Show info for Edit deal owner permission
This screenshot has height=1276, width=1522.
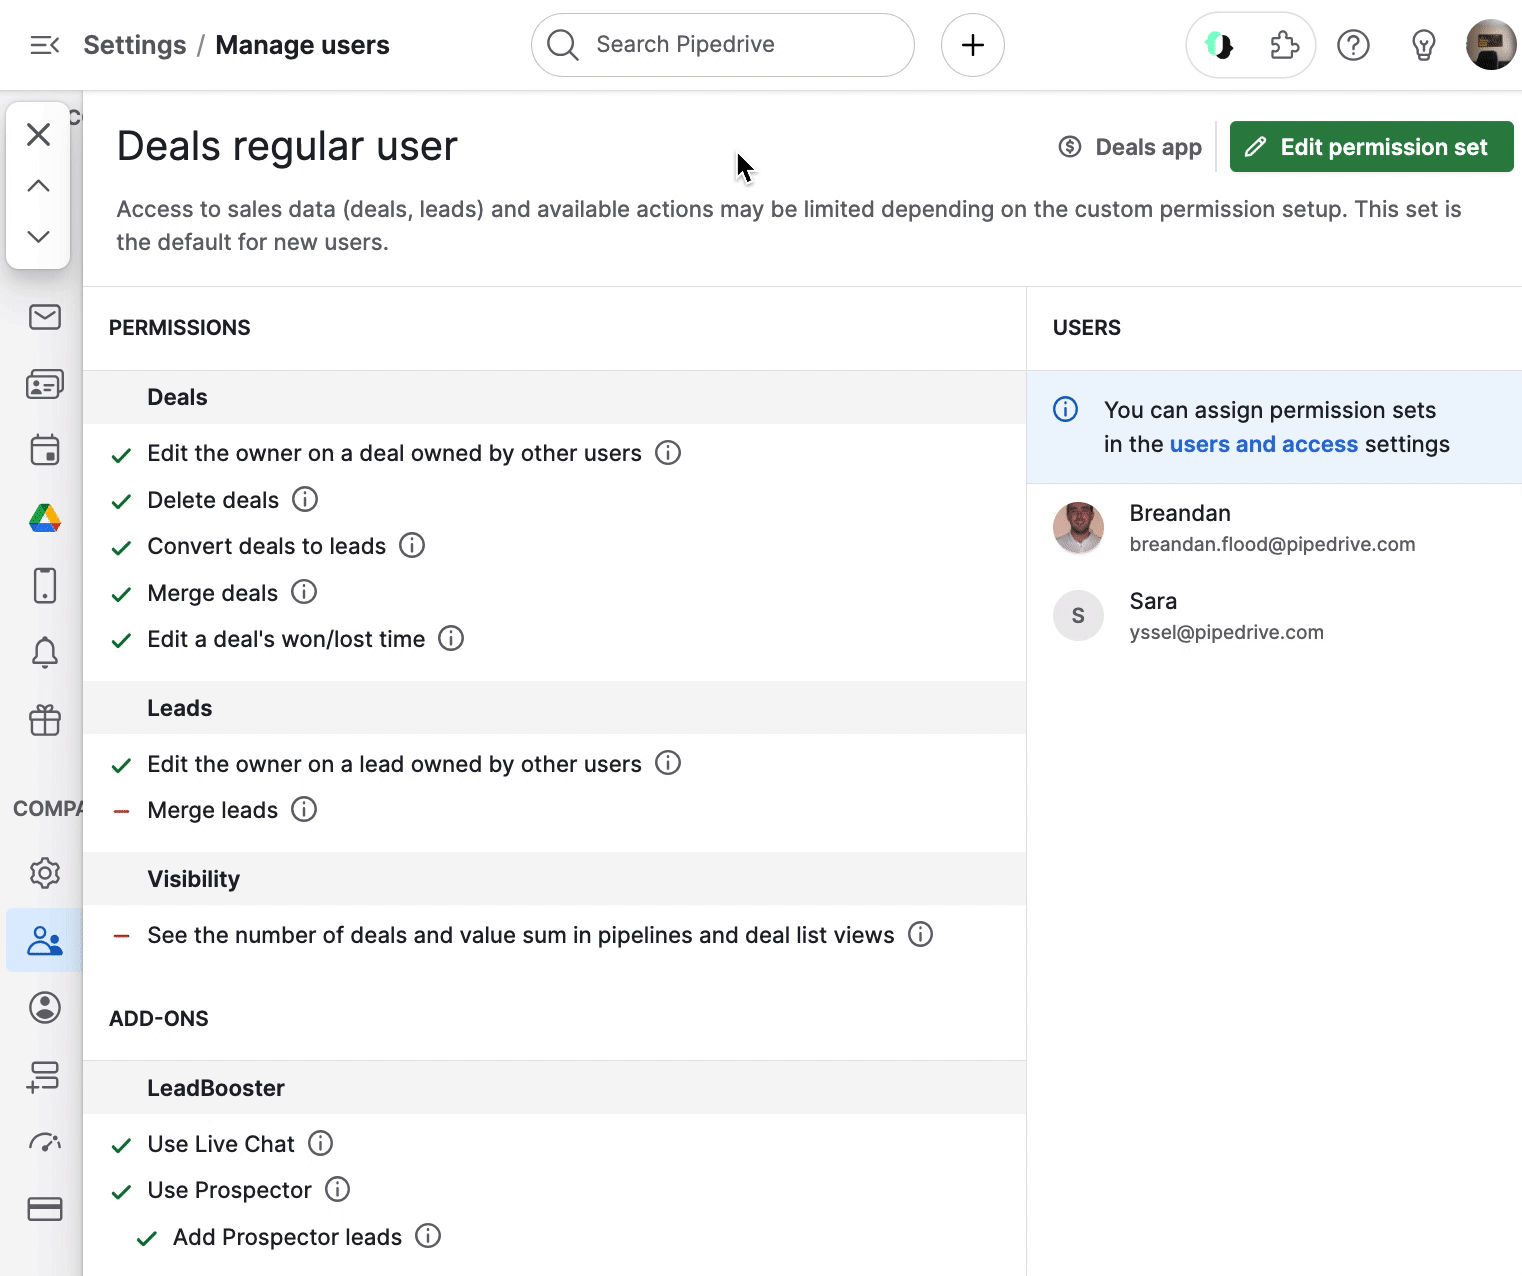coord(668,453)
